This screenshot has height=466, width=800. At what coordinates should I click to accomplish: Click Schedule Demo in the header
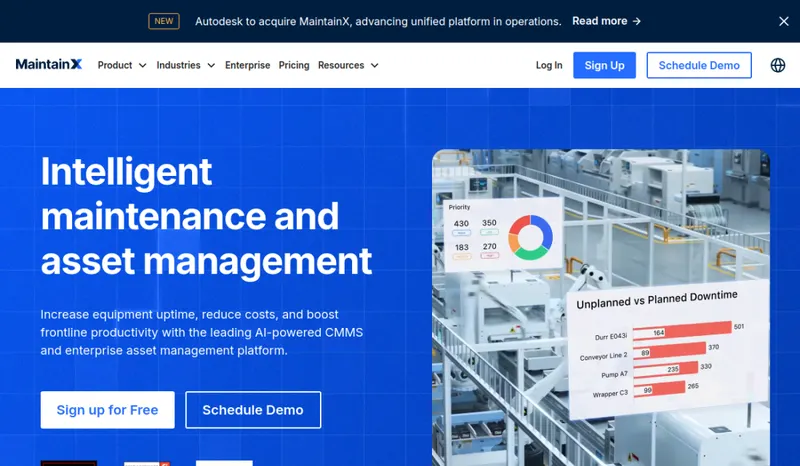pos(699,65)
